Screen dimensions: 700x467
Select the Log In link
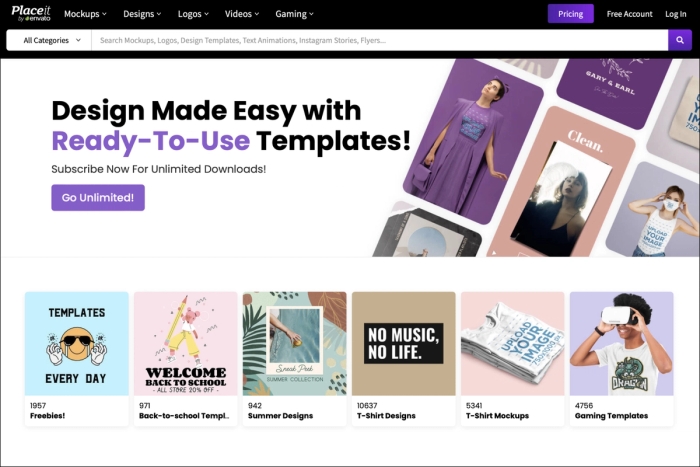[675, 14]
